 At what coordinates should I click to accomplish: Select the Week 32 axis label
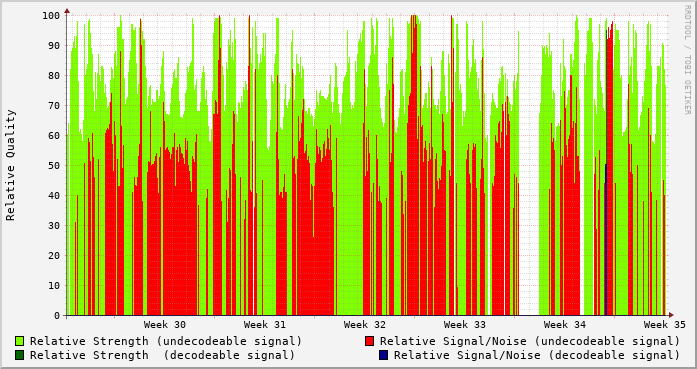pos(365,325)
